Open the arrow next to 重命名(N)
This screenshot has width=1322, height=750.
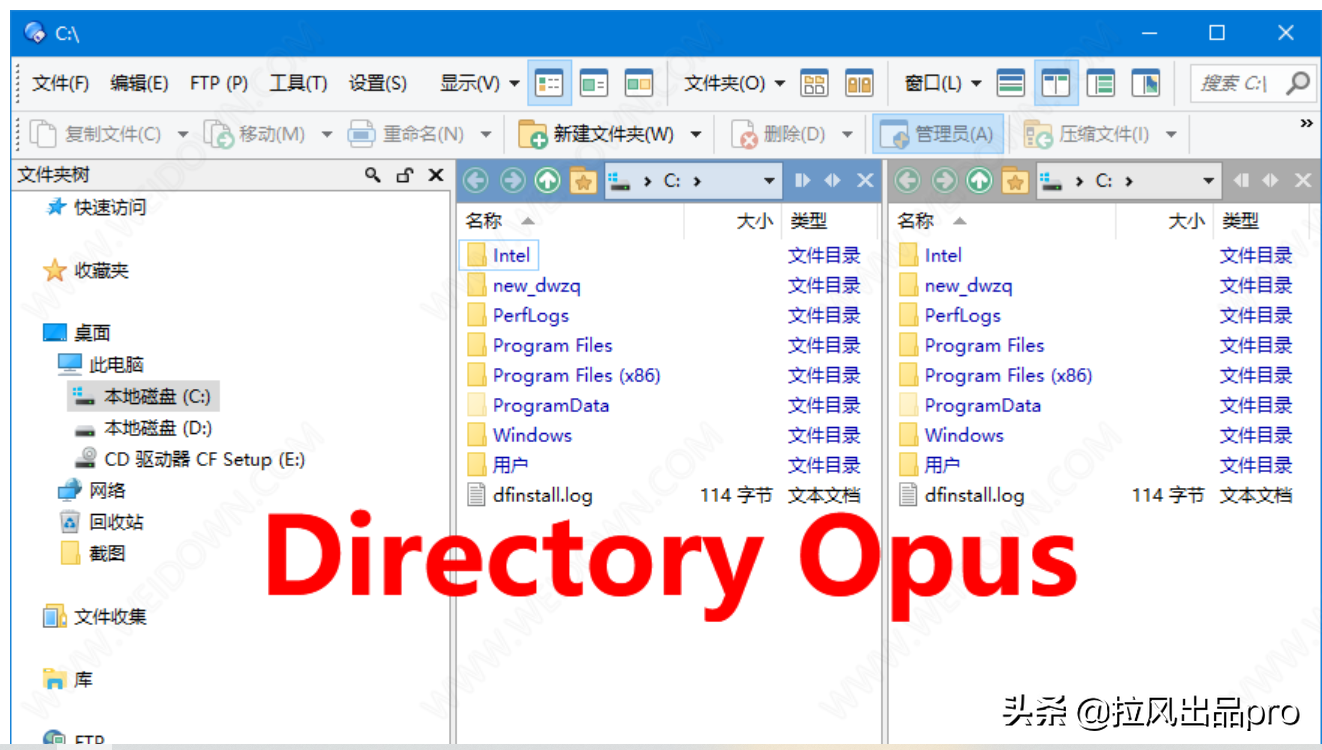485,133
